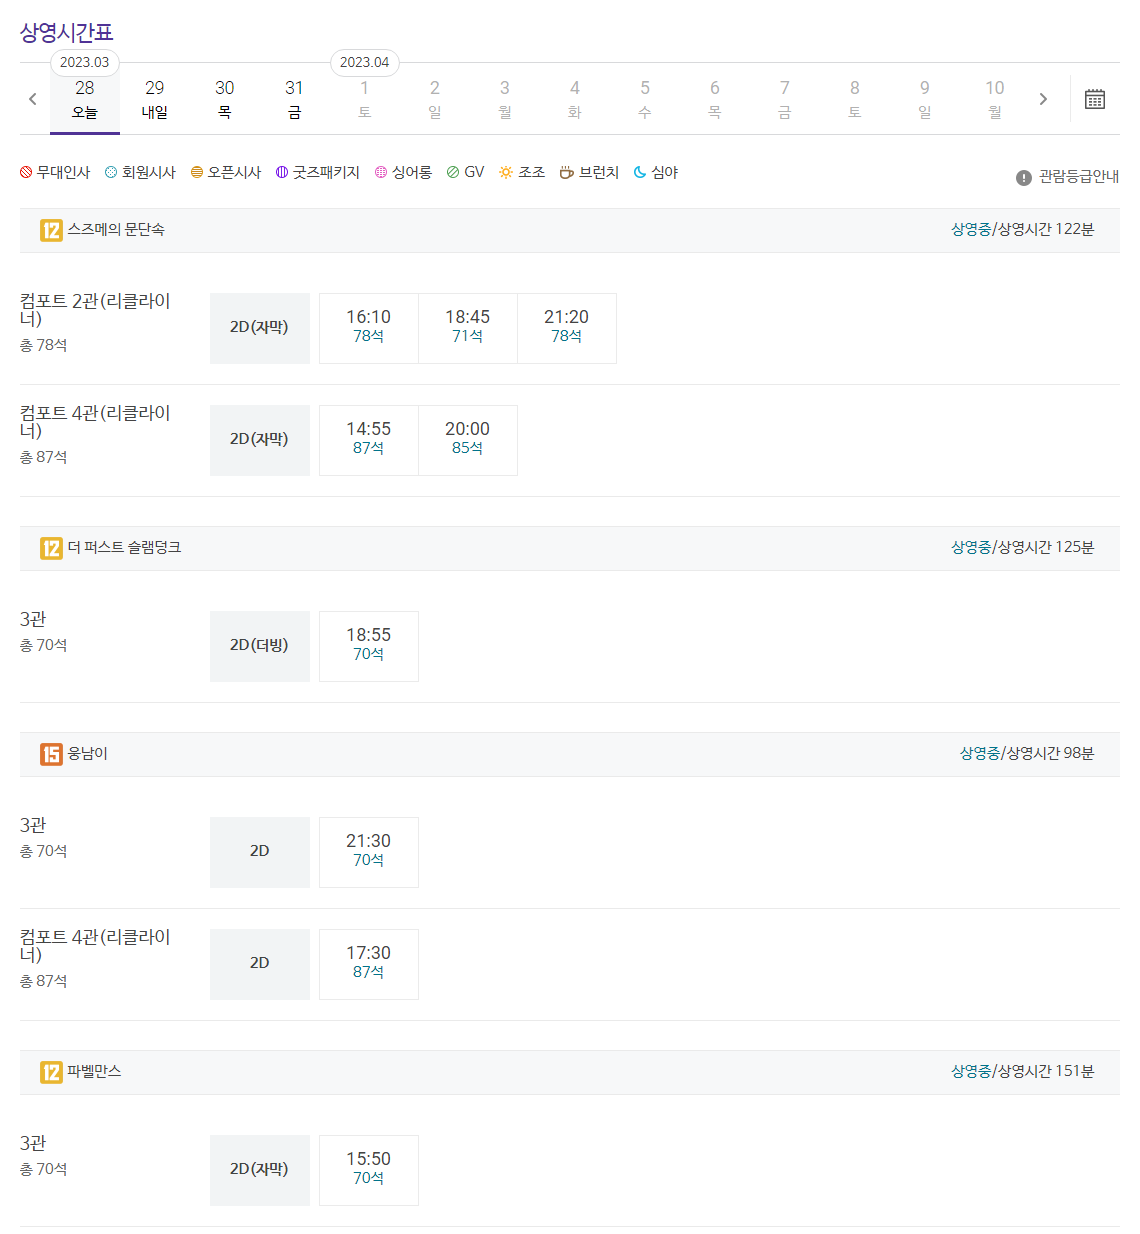Click 2D(자막) label for 컴포트 2관
The height and width of the screenshot is (1234, 1140).
(260, 328)
